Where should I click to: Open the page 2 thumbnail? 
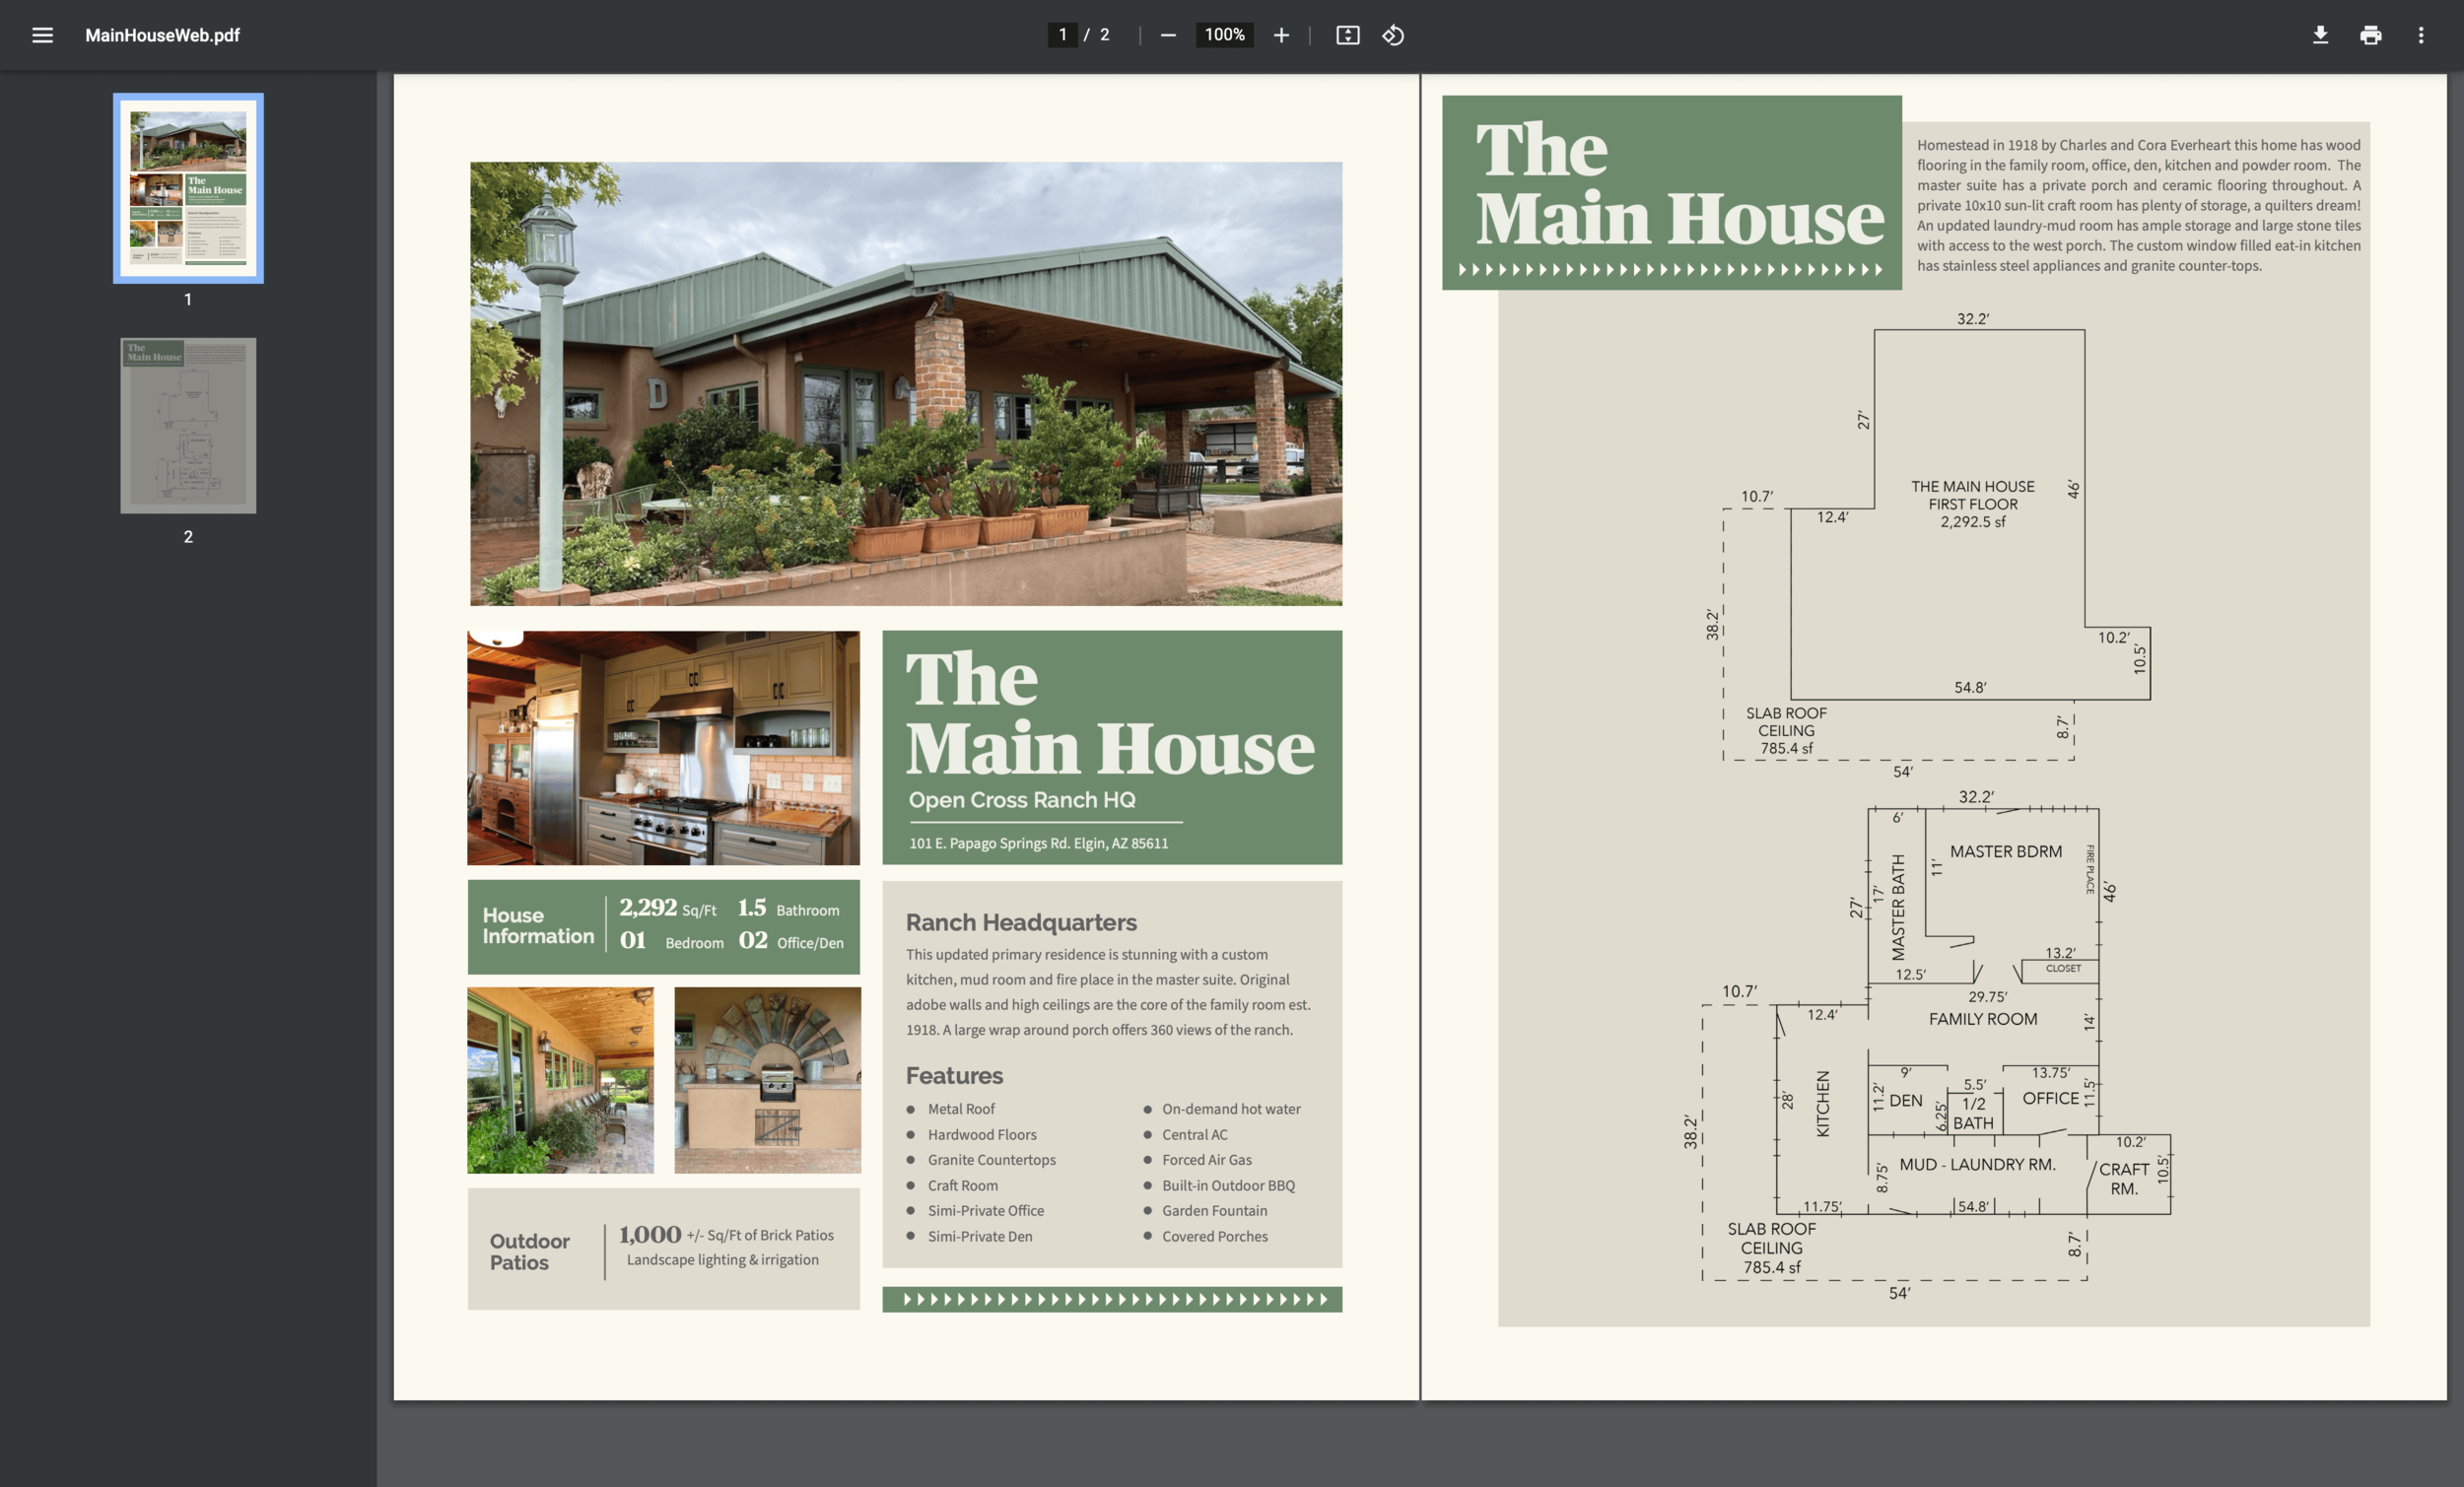188,425
